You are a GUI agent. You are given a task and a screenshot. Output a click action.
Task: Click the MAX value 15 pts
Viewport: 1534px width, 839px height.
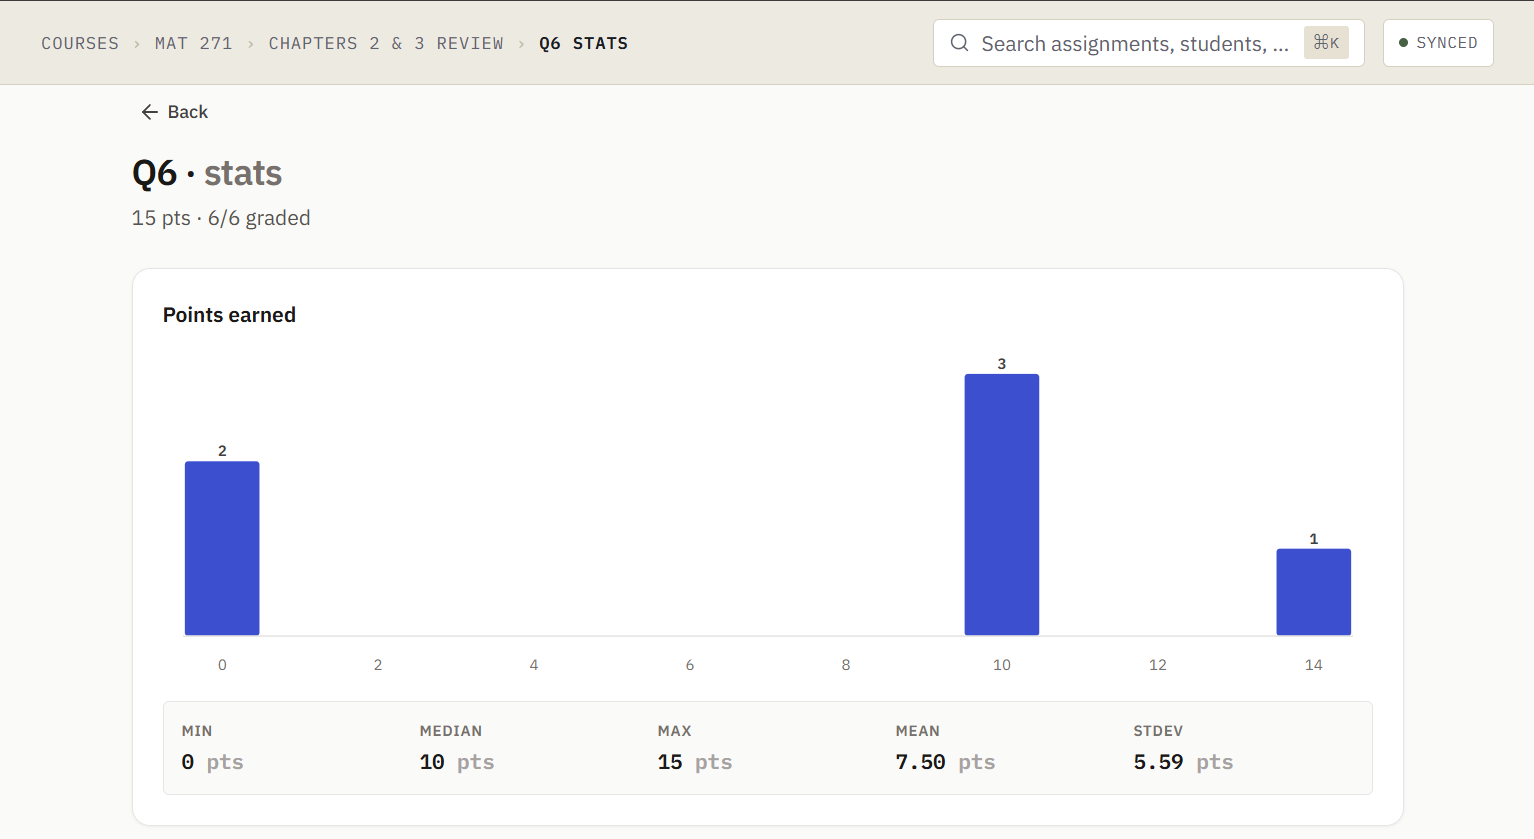695,762
